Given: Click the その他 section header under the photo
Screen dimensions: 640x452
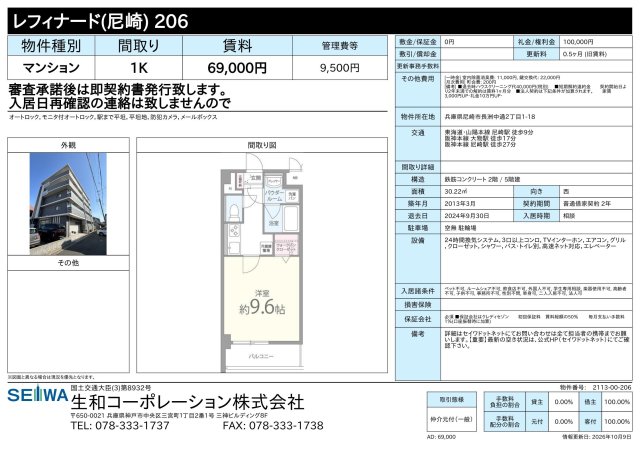Looking at the screenshot, I should pyautogui.click(x=68, y=263).
